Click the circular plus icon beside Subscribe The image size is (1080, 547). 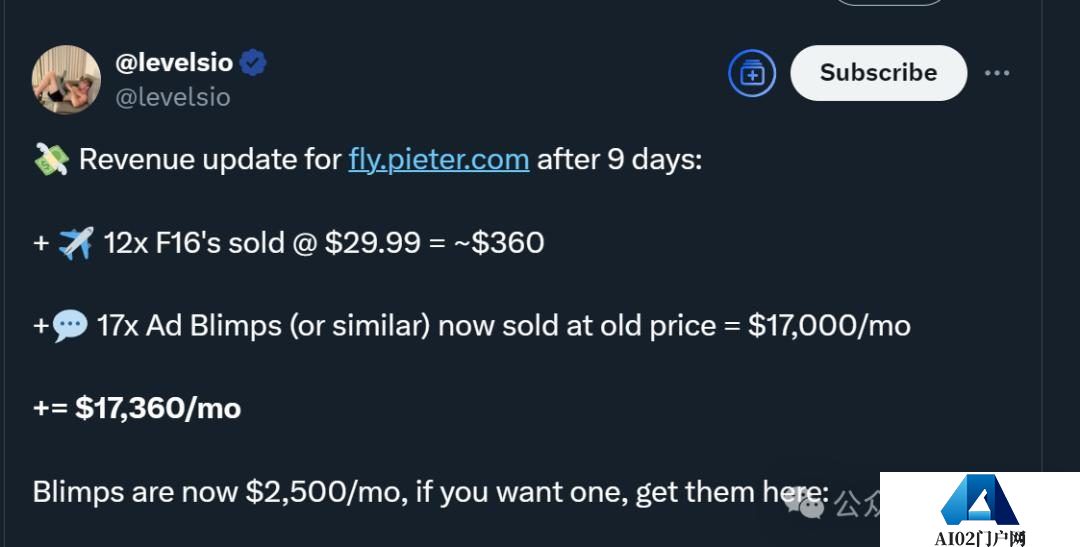click(x=752, y=73)
